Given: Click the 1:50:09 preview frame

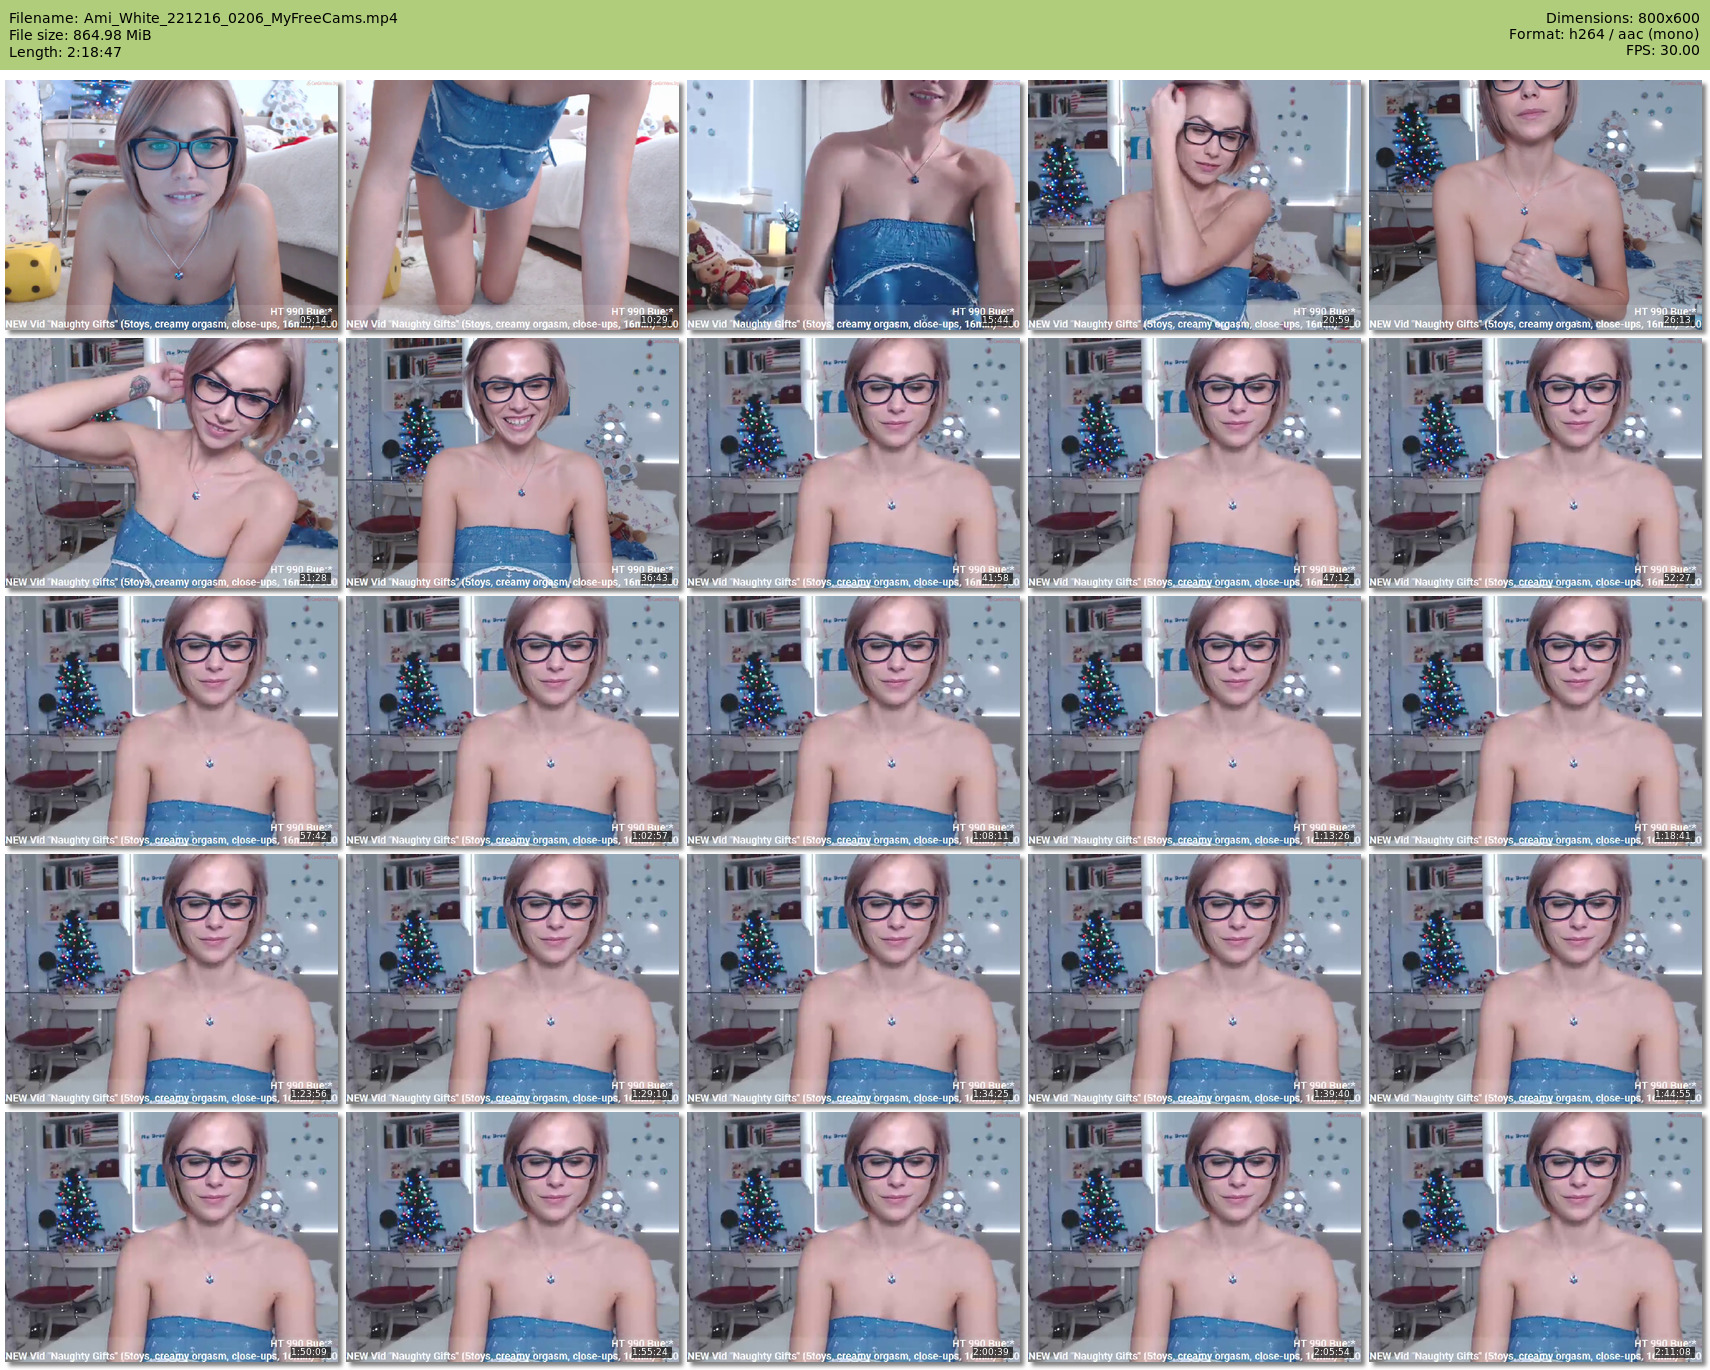Looking at the screenshot, I should point(172,1238).
